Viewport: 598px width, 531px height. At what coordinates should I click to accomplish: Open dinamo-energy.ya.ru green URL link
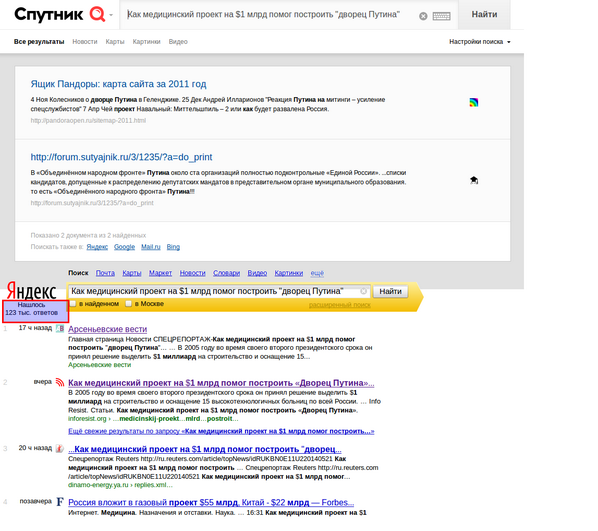120,485
